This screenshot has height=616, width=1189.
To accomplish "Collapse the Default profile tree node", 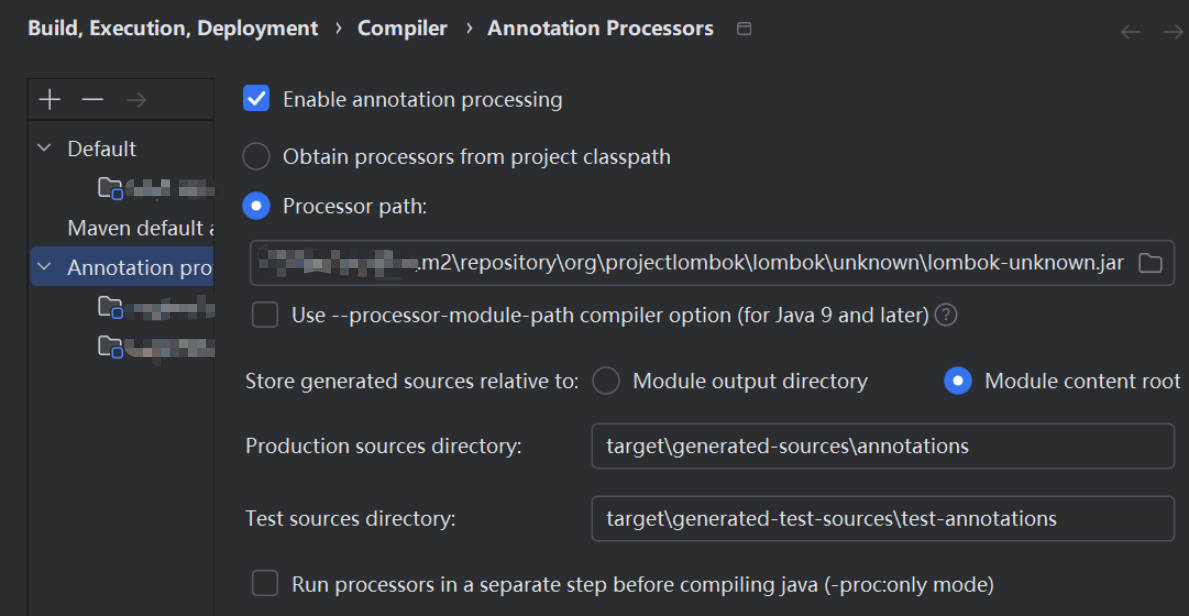I will 44,148.
